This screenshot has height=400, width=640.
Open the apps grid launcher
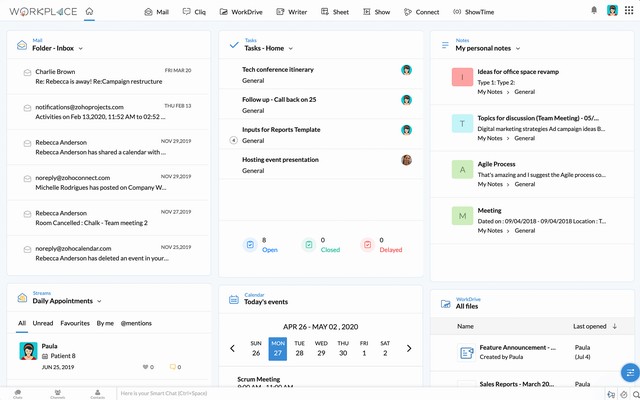[x=629, y=11]
